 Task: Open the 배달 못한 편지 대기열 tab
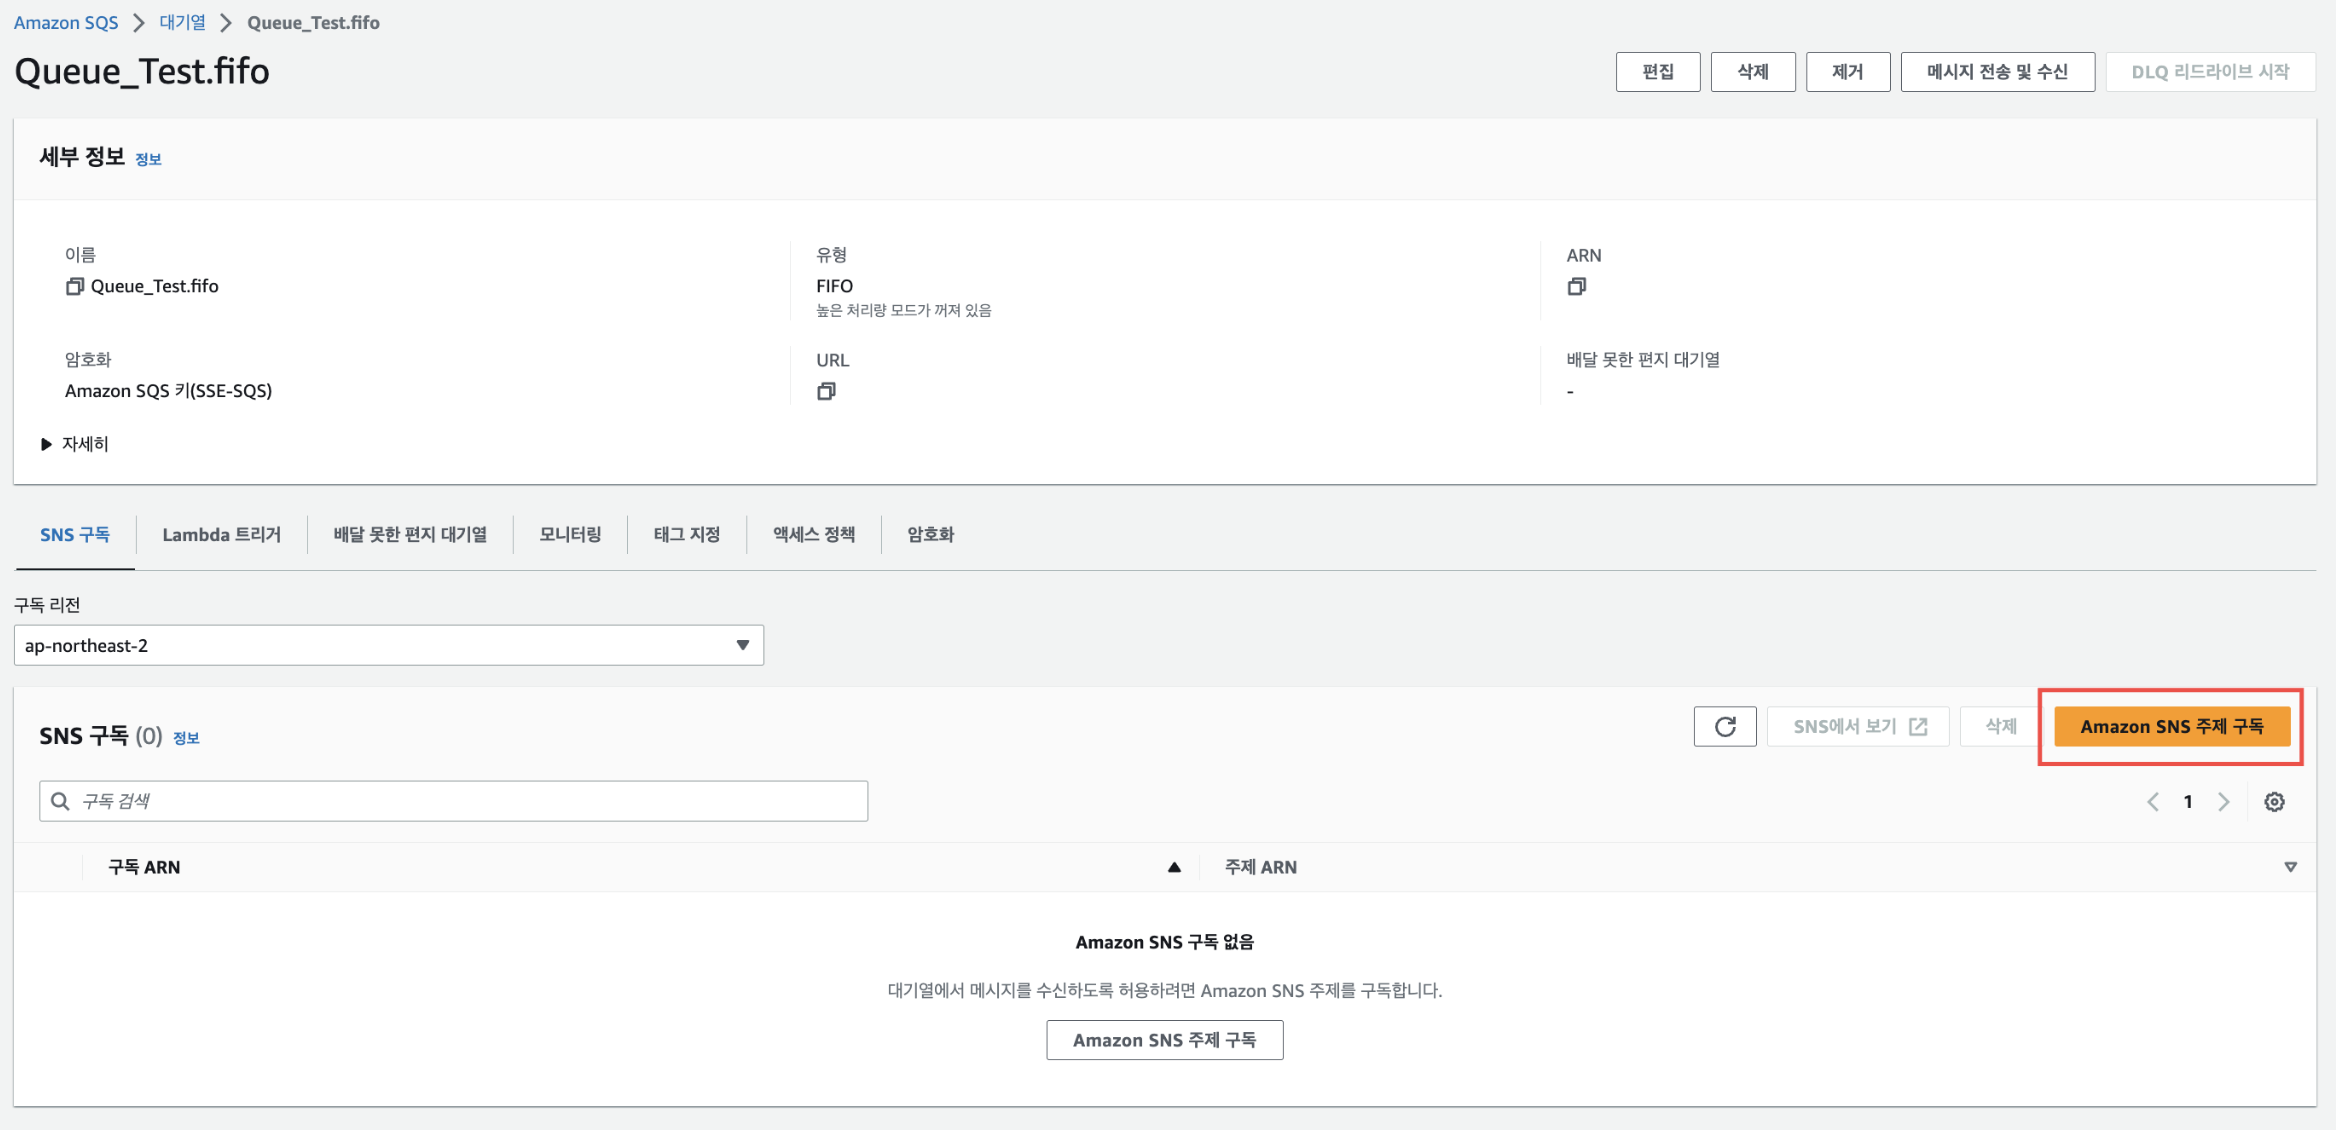410,535
